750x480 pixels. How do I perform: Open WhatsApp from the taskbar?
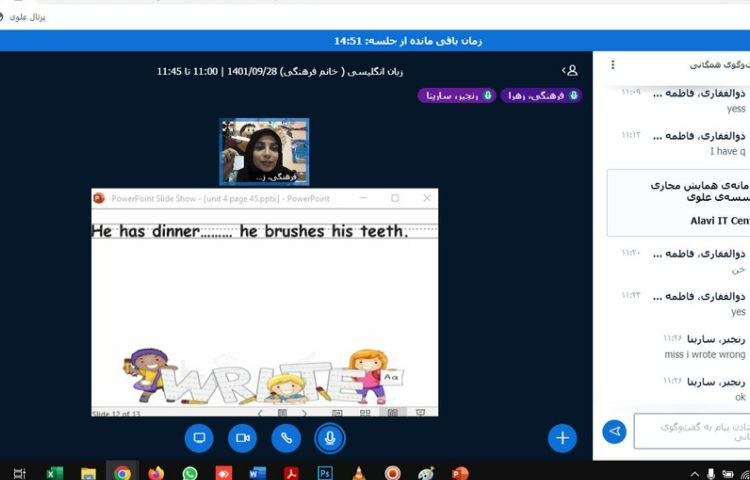[x=190, y=473]
